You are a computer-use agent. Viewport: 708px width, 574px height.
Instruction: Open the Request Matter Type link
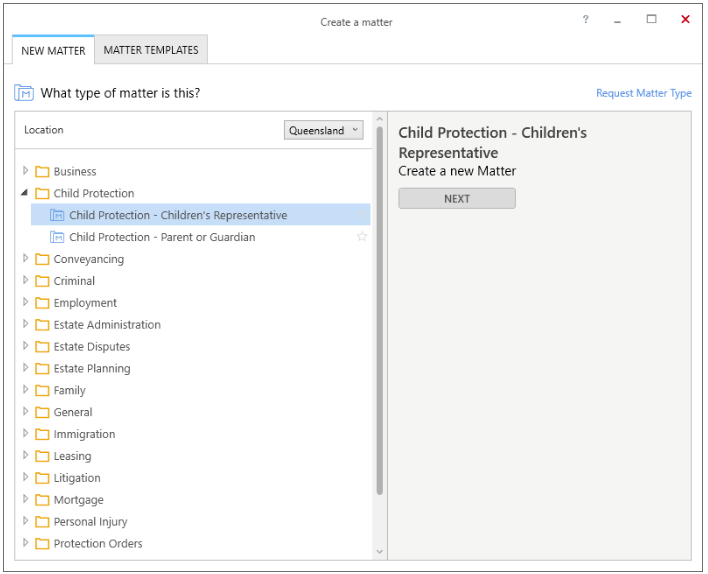(x=643, y=93)
